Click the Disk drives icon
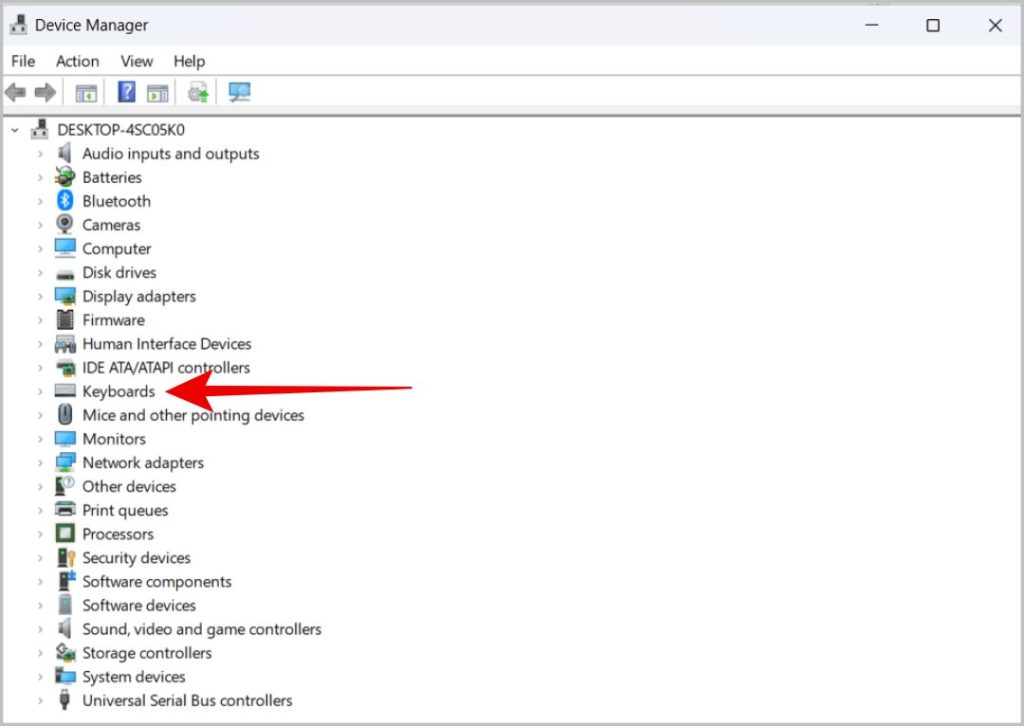1024x726 pixels. [x=65, y=274]
